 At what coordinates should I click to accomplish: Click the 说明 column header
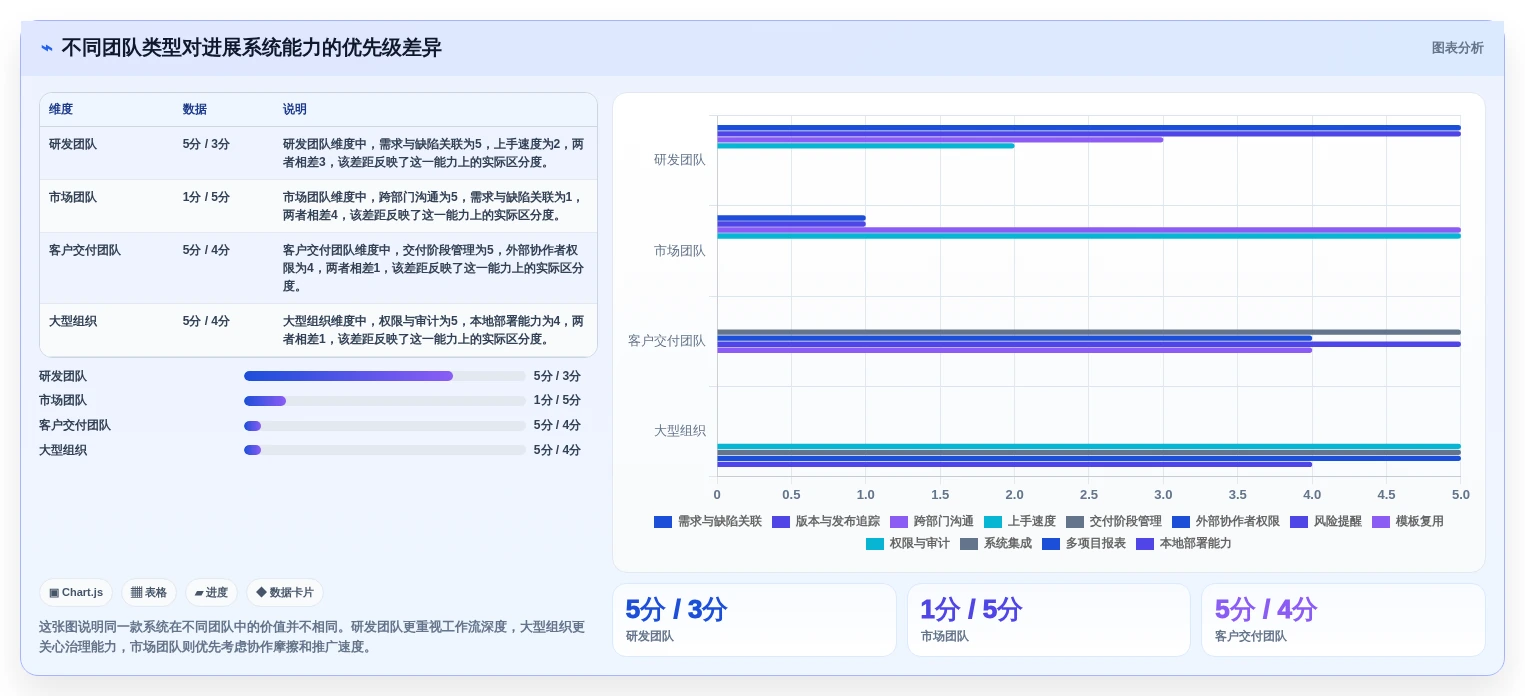tap(295, 109)
